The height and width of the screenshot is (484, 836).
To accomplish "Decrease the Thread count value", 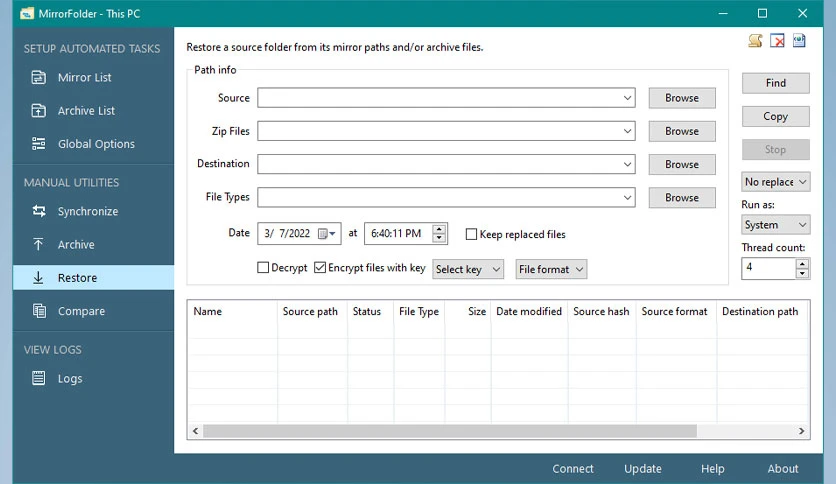I will tap(802, 273).
